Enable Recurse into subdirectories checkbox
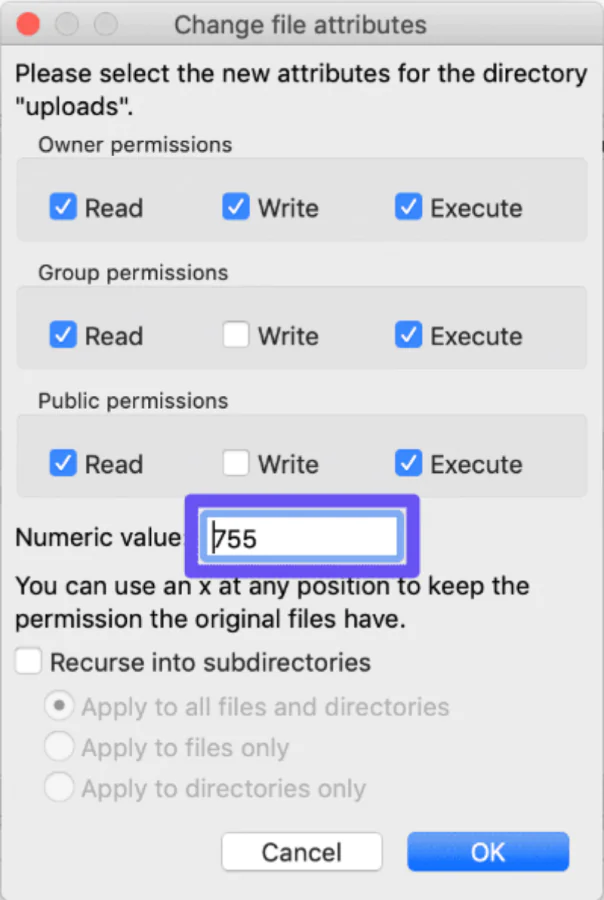 (x=29, y=662)
